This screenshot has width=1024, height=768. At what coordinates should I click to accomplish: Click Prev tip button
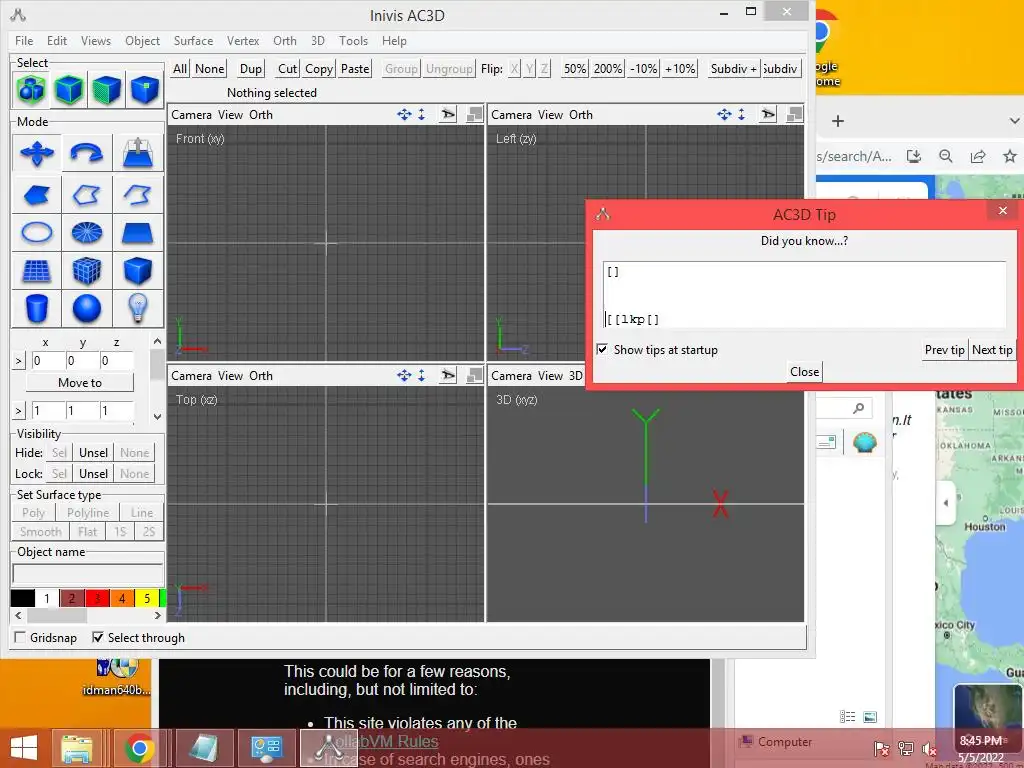pos(944,349)
